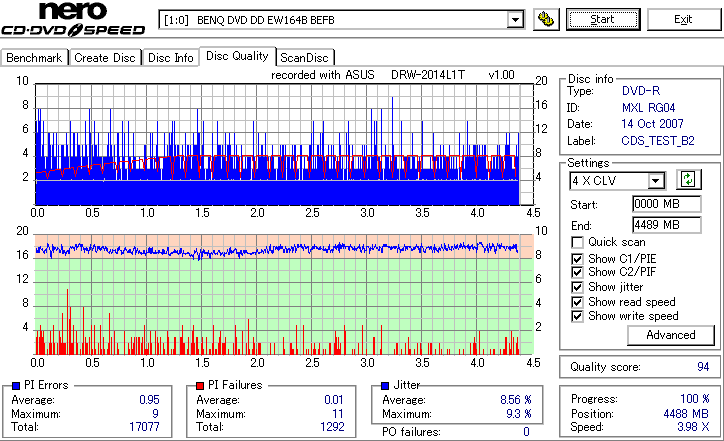Click the blue PI Errors legend square
The width and height of the screenshot is (724, 441).
pos(16,386)
